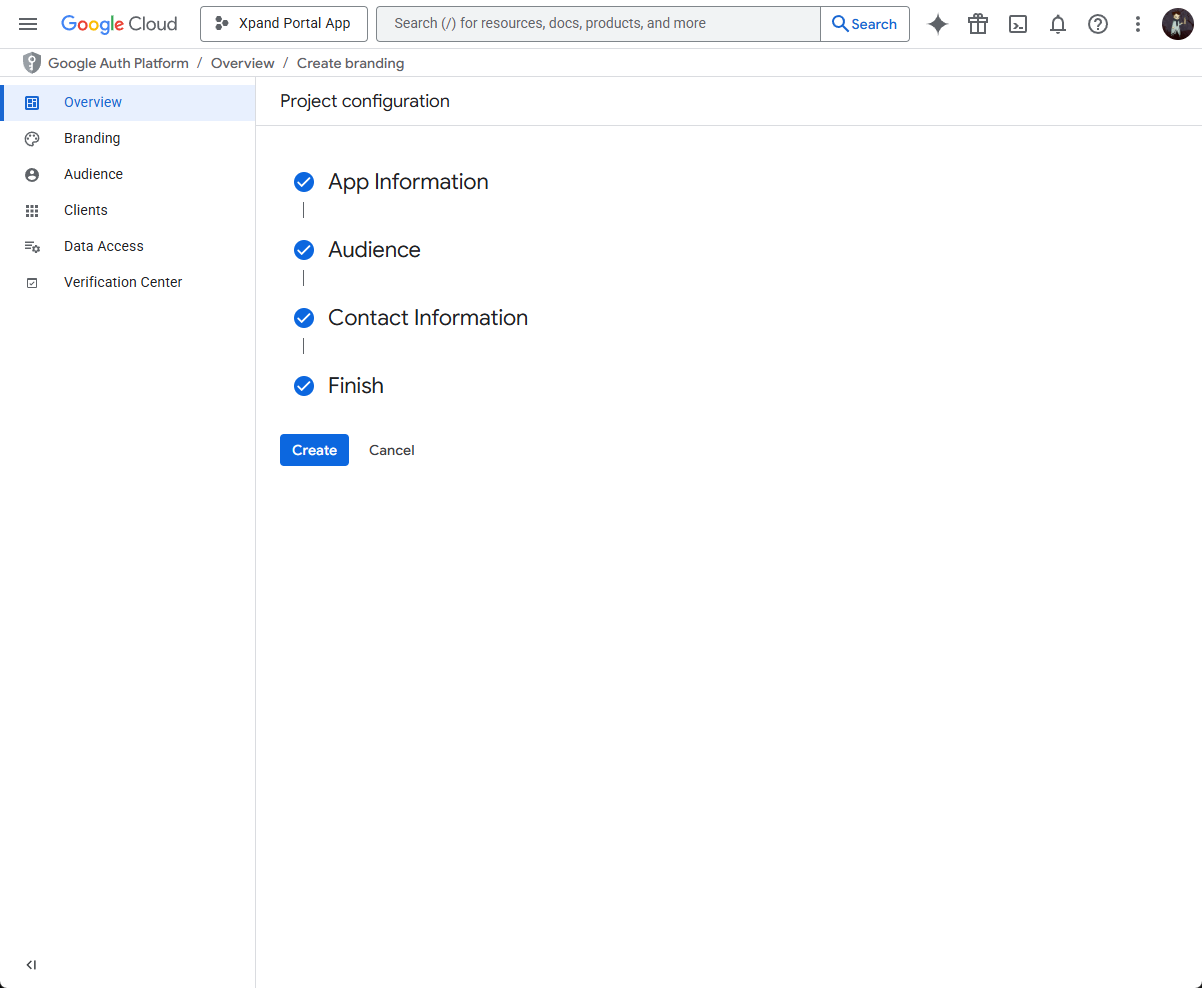Viewport: 1202px width, 988px height.
Task: Collapse the left navigation panel
Action: point(31,965)
